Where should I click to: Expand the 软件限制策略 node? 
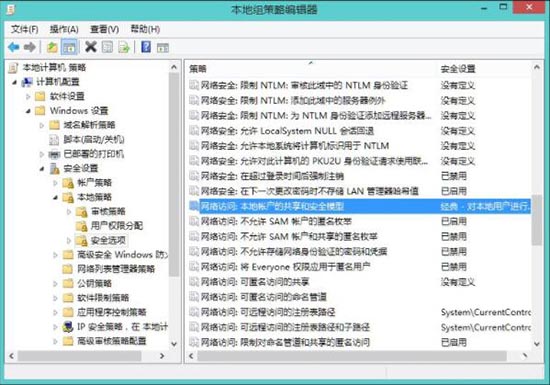point(55,298)
